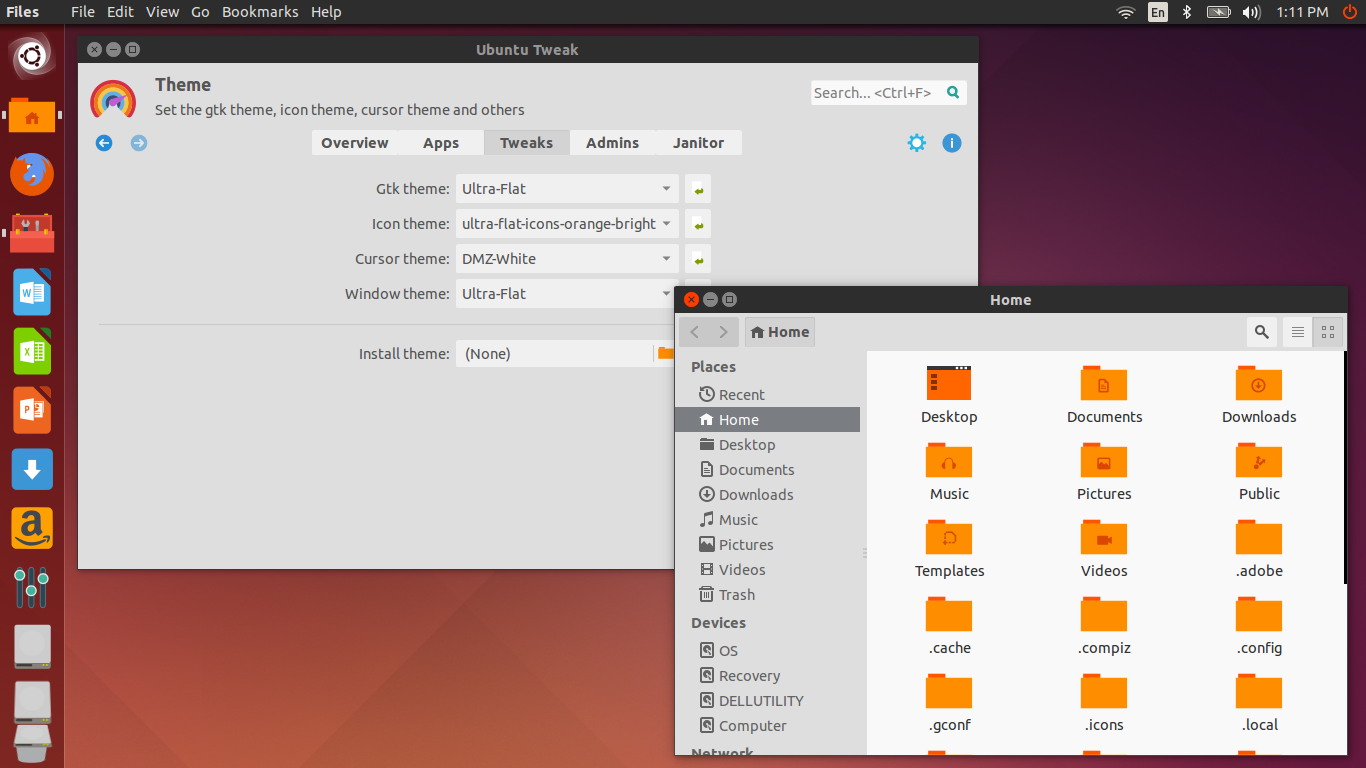Switch Files to icon grid view
The image size is (1366, 768).
(x=1328, y=332)
